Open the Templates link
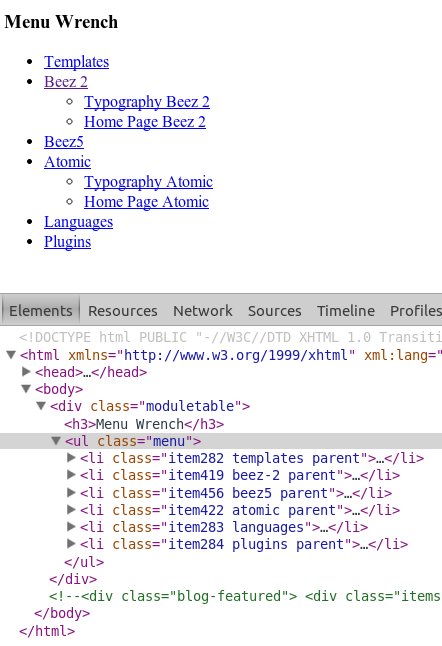442x646 pixels. pos(77,62)
